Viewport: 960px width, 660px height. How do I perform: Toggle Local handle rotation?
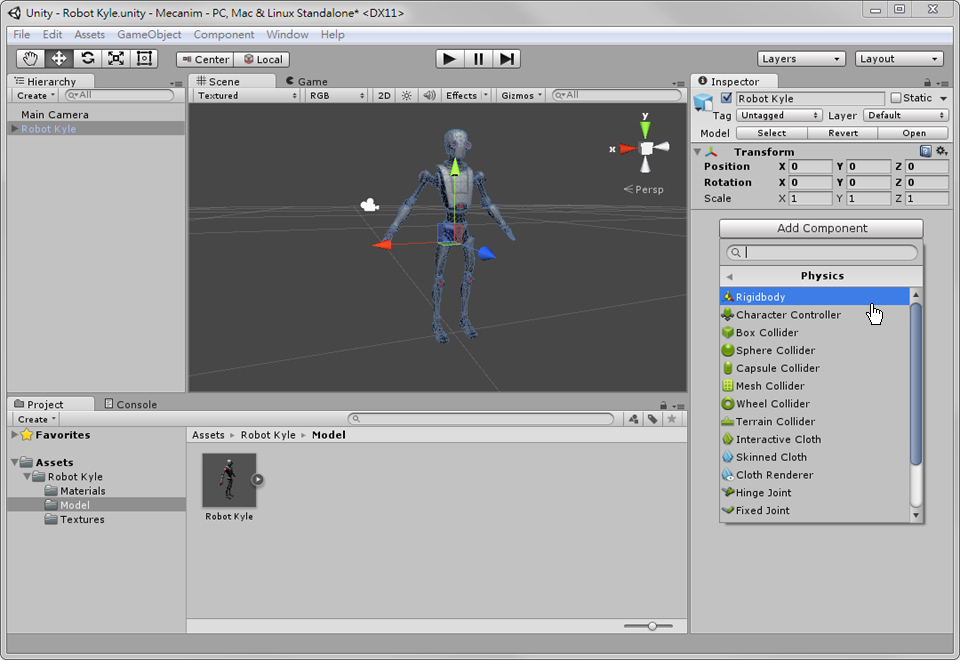[263, 59]
